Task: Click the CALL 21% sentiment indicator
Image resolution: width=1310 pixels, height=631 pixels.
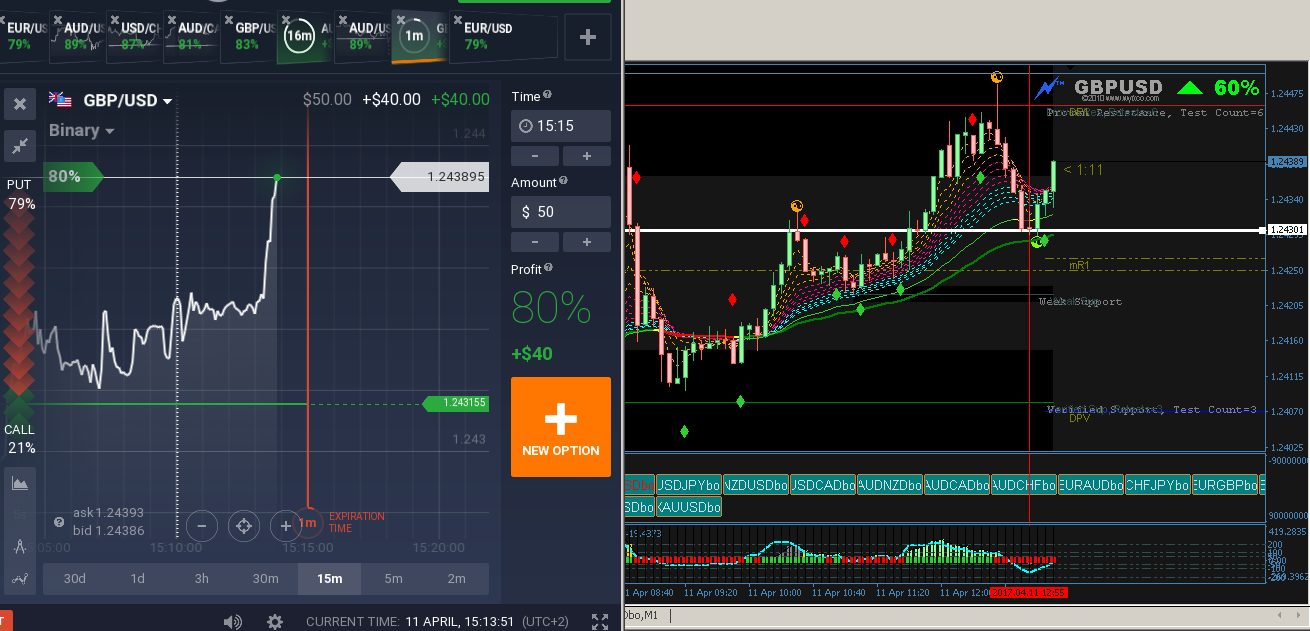Action: point(20,438)
